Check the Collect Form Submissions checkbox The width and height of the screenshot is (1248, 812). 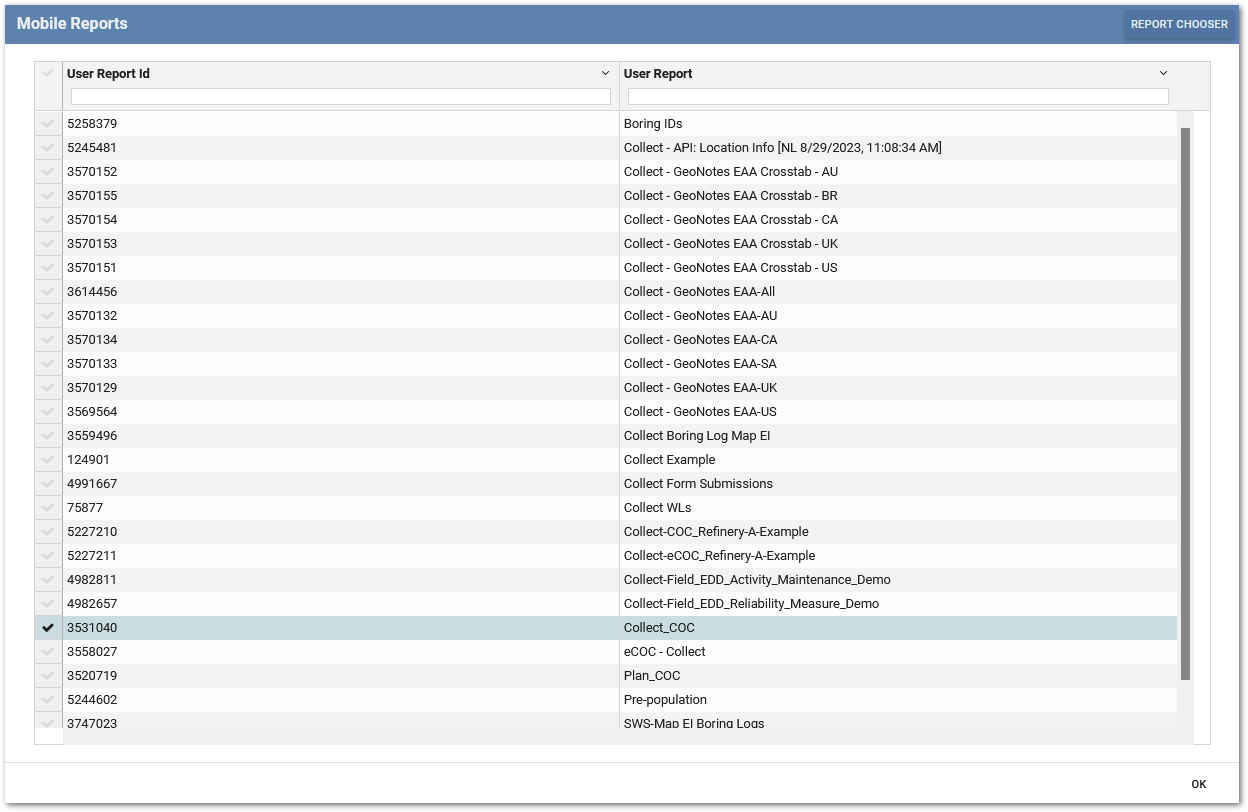(48, 483)
